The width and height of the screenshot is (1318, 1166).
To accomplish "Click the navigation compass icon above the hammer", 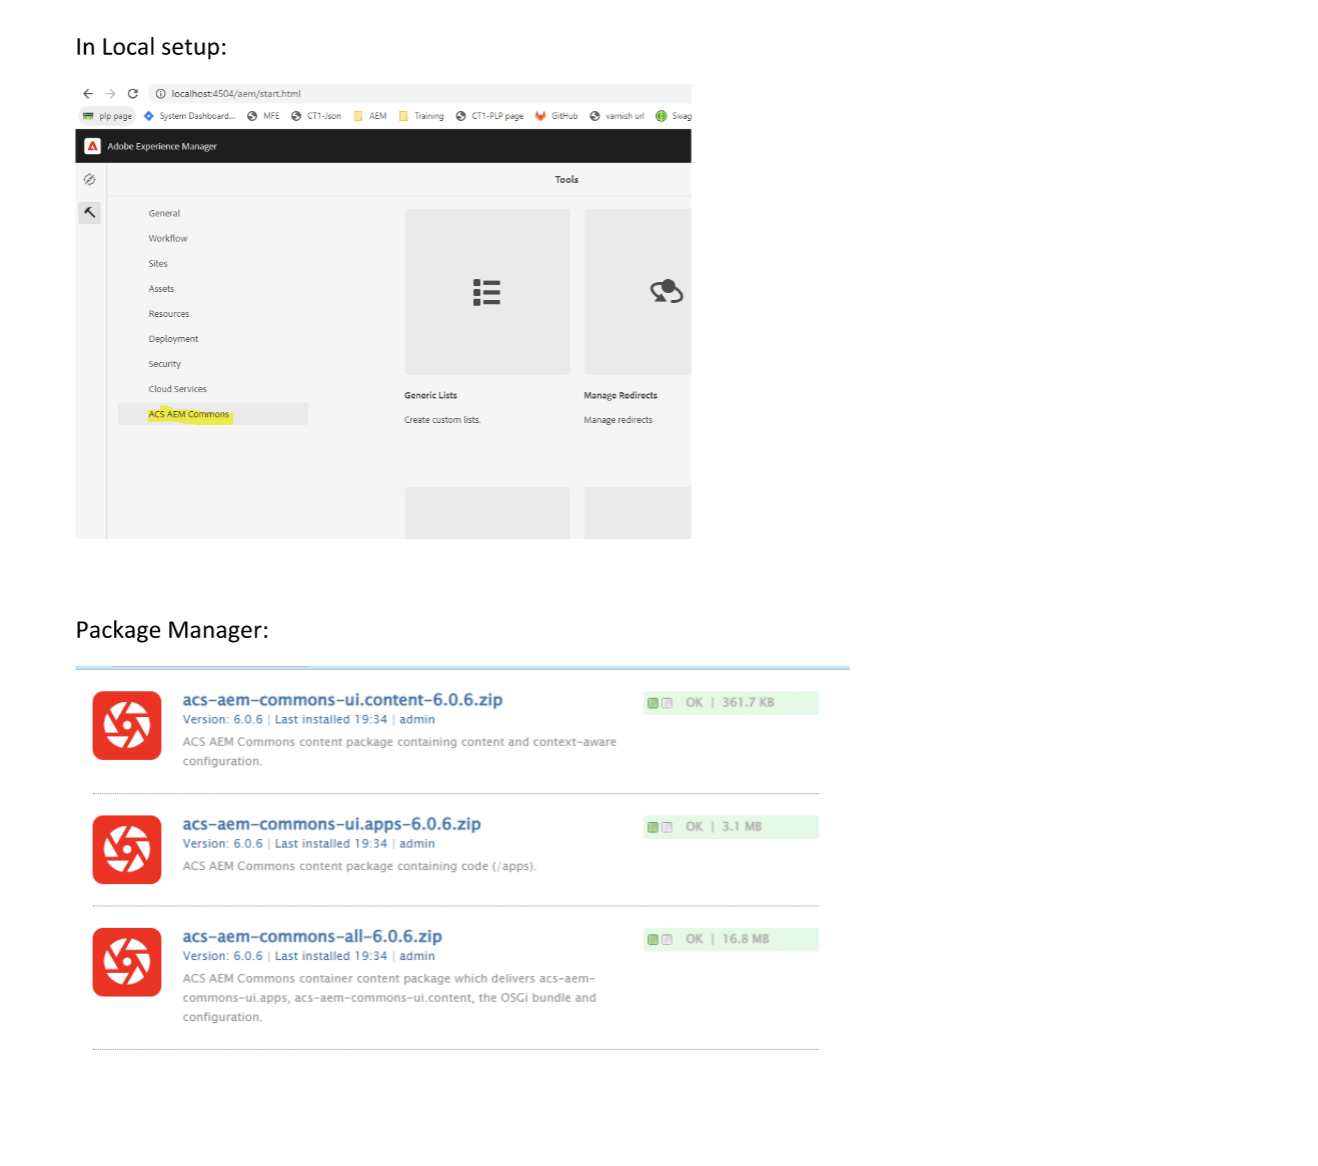I will tap(89, 179).
